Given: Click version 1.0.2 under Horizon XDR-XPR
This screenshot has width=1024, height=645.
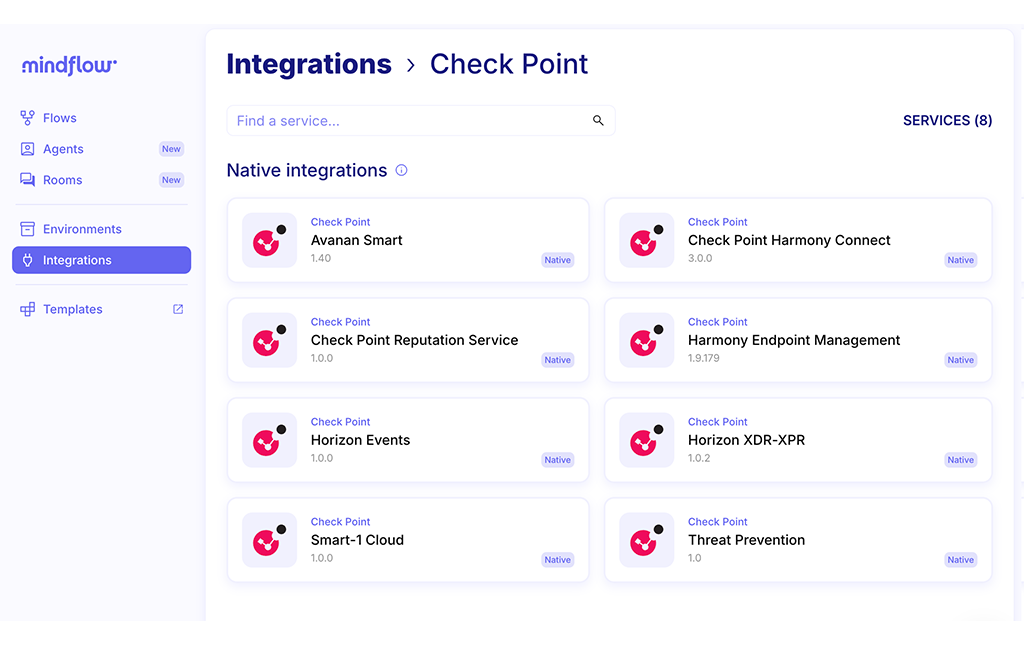Looking at the screenshot, I should pos(699,458).
